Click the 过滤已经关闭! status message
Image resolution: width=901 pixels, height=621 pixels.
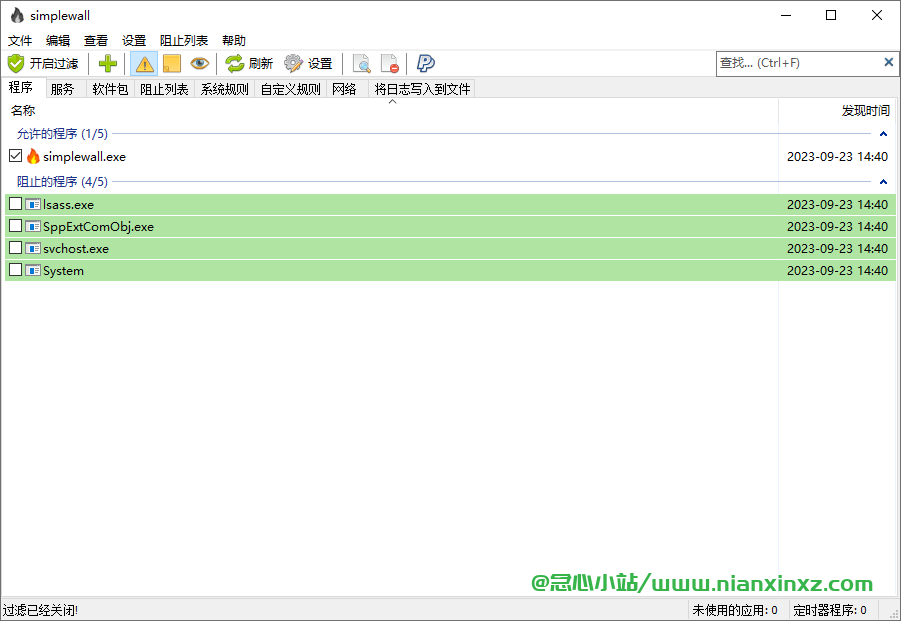pos(40,610)
